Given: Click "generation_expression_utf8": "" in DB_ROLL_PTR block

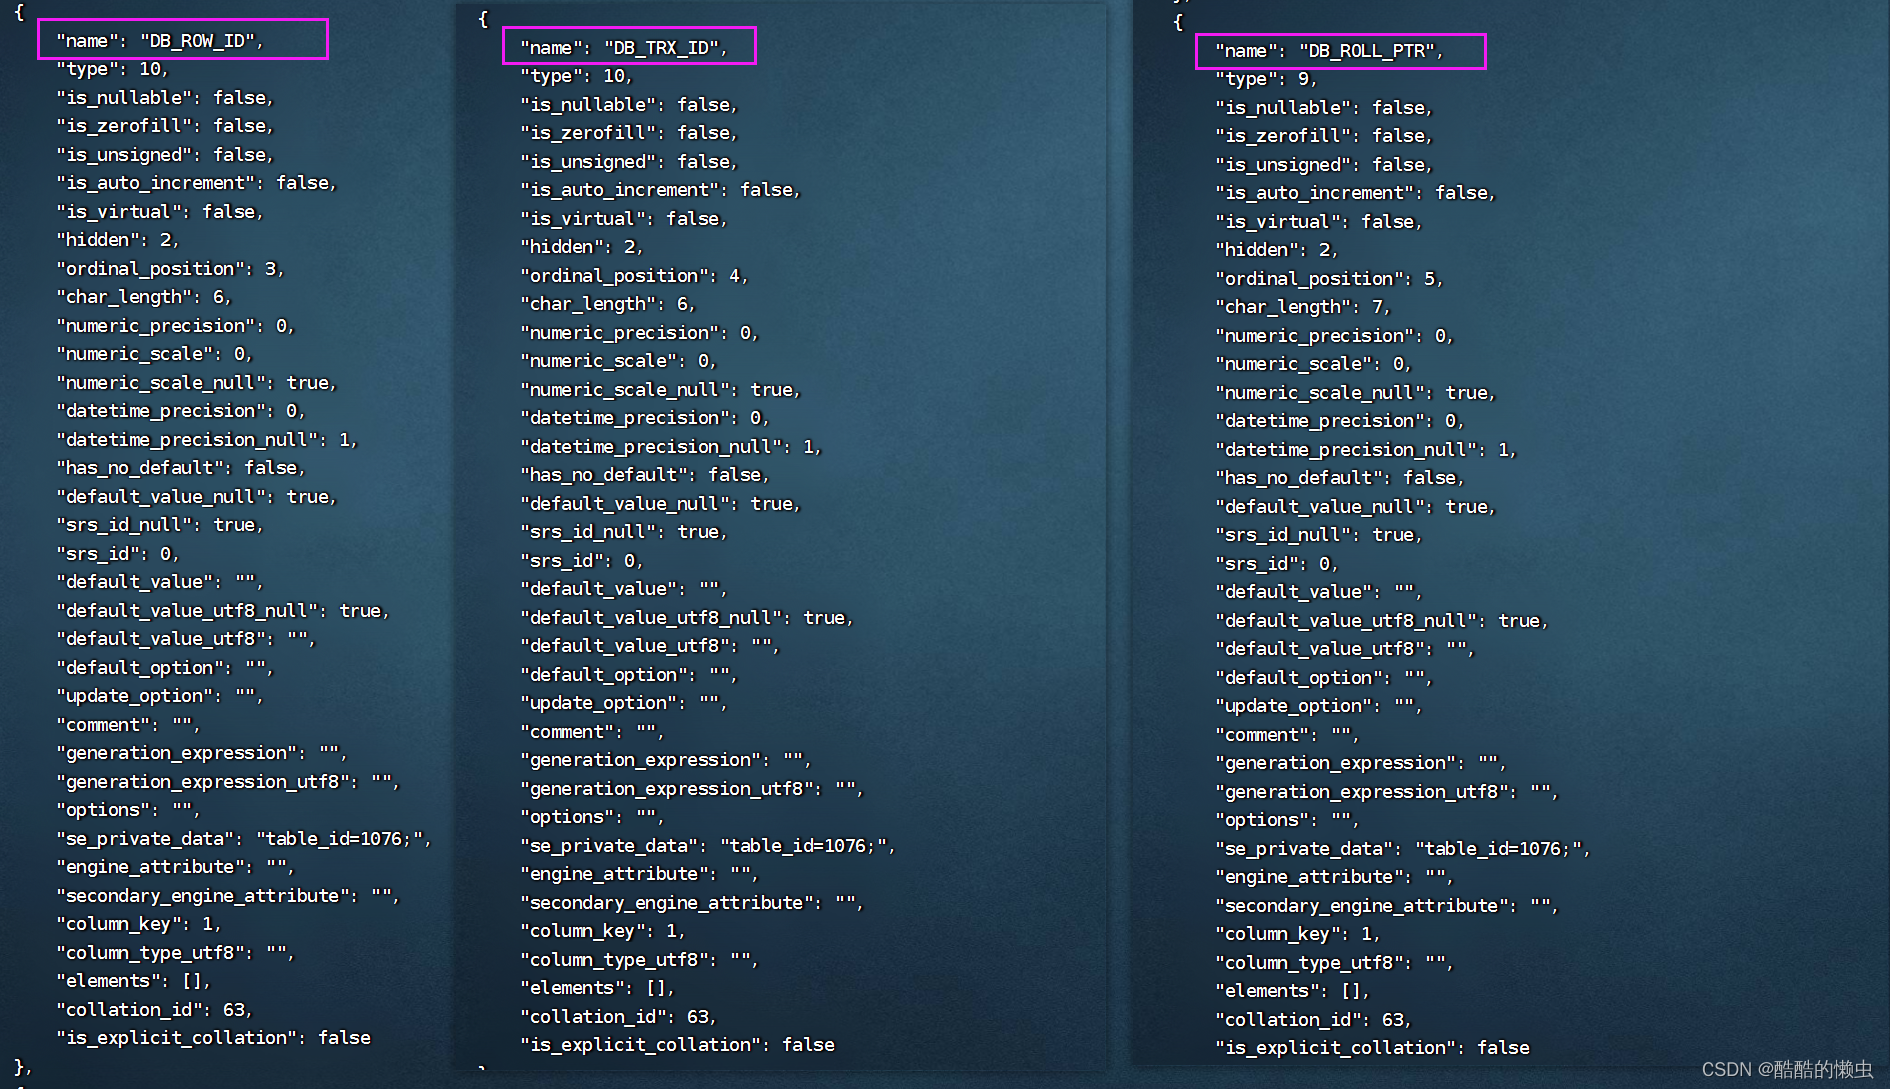Looking at the screenshot, I should [1387, 792].
